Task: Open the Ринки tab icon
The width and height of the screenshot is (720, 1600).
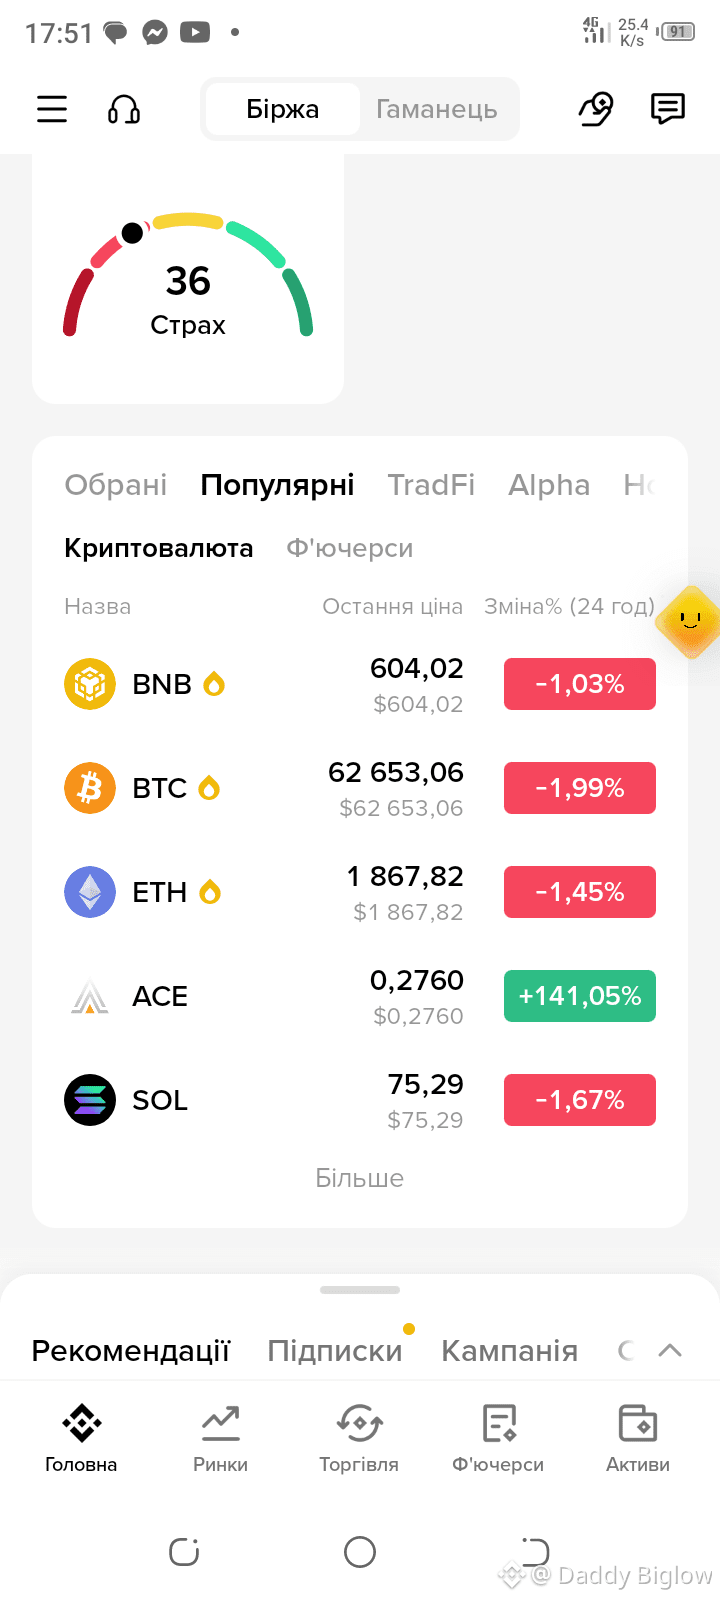Action: 220,1423
